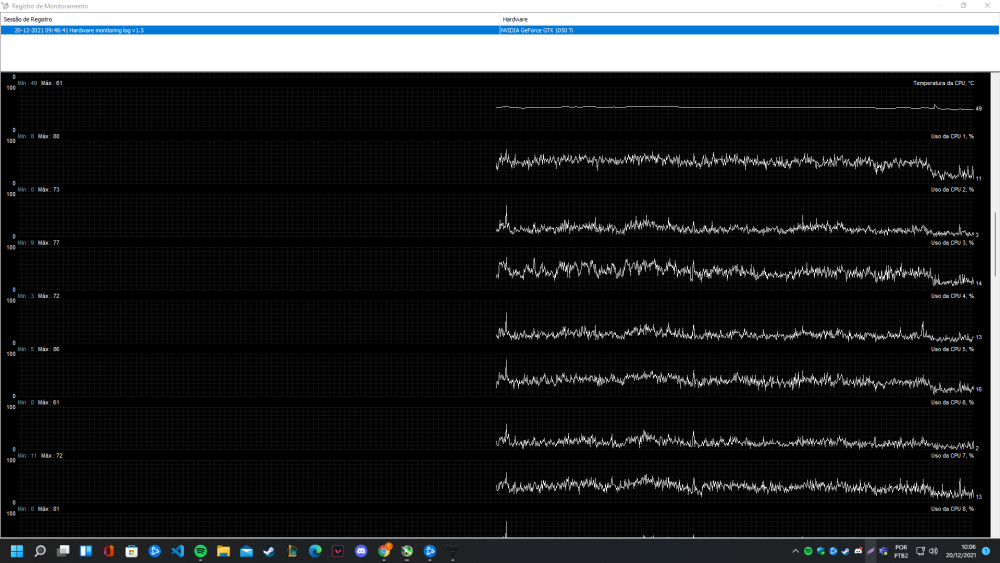The image size is (1000, 563).
Task: Click the Windows Start button
Action: (x=16, y=551)
